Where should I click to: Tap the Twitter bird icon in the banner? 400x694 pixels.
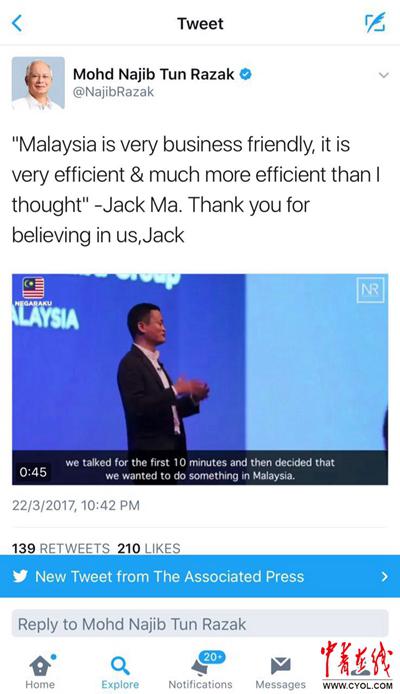(x=20, y=576)
